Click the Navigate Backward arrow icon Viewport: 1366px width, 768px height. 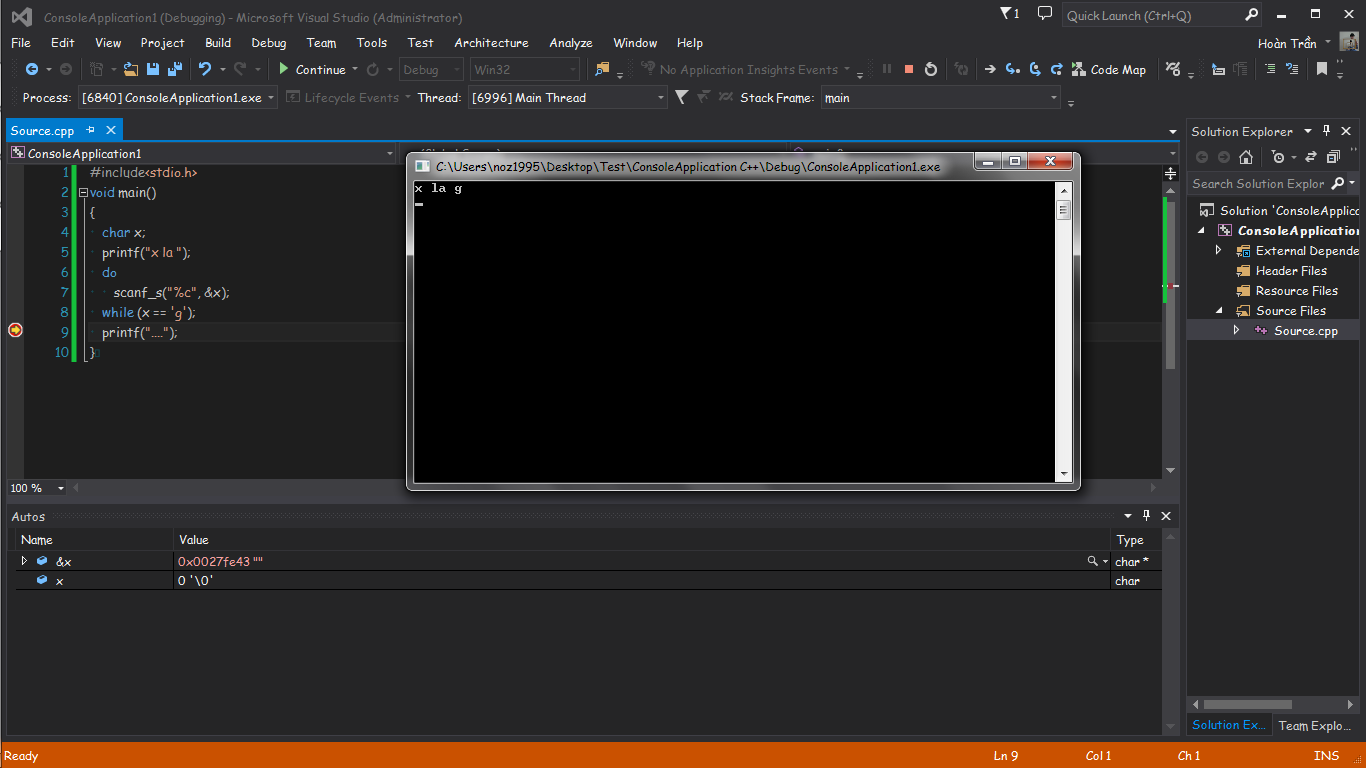32,69
